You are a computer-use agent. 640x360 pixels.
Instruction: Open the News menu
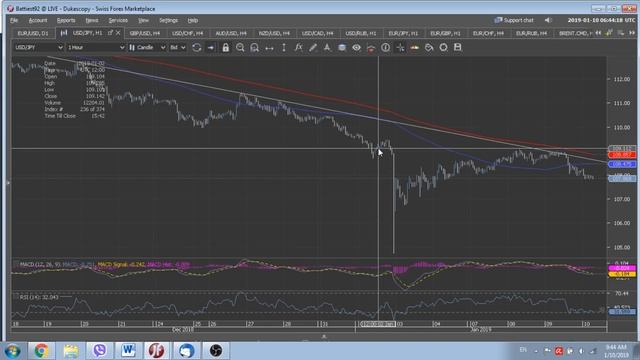point(92,20)
